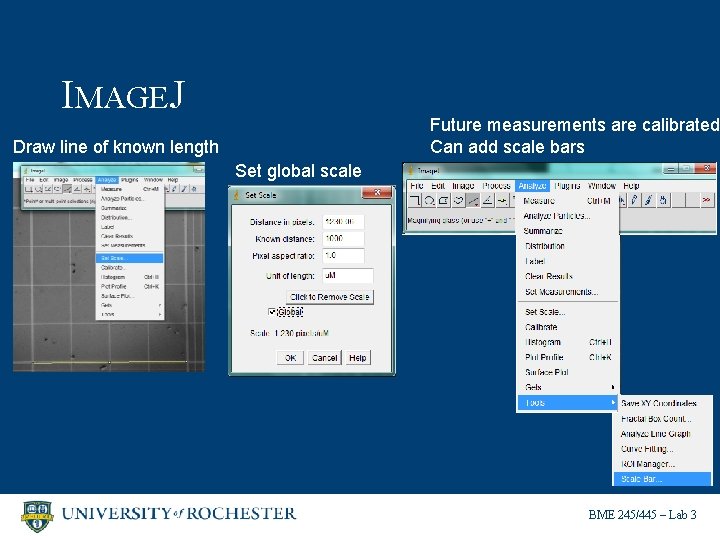
Task: Select Straight Line tool in large ImageJ toolbar
Action: [473, 200]
